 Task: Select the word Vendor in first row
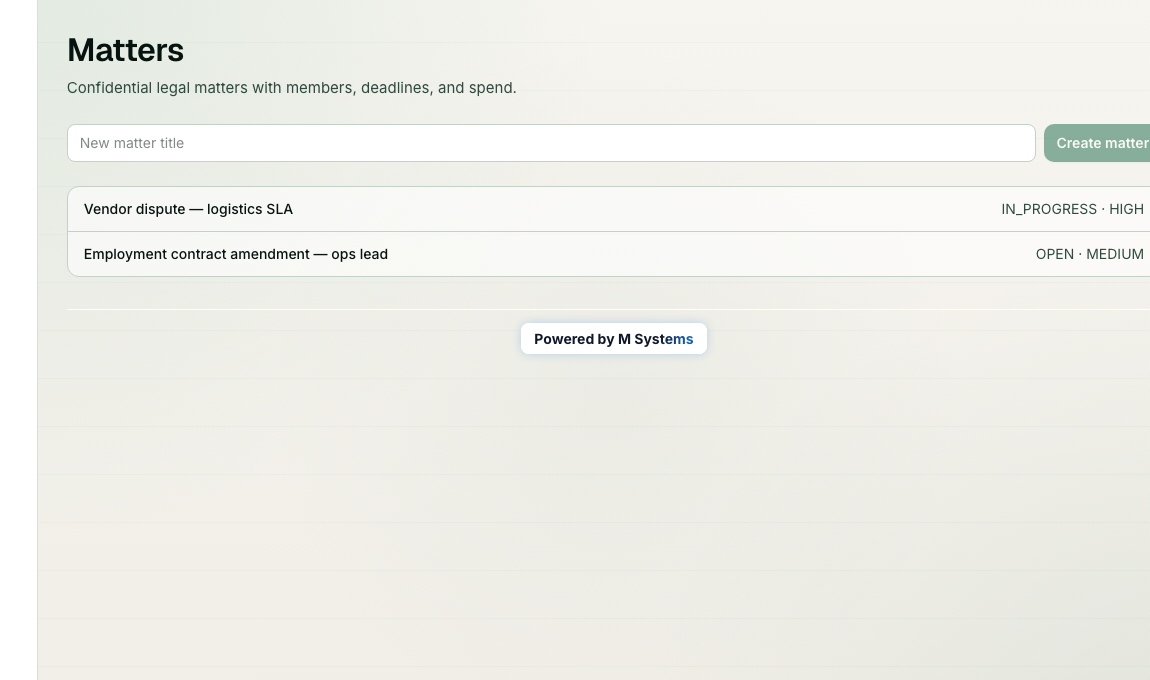pyautogui.click(x=107, y=209)
